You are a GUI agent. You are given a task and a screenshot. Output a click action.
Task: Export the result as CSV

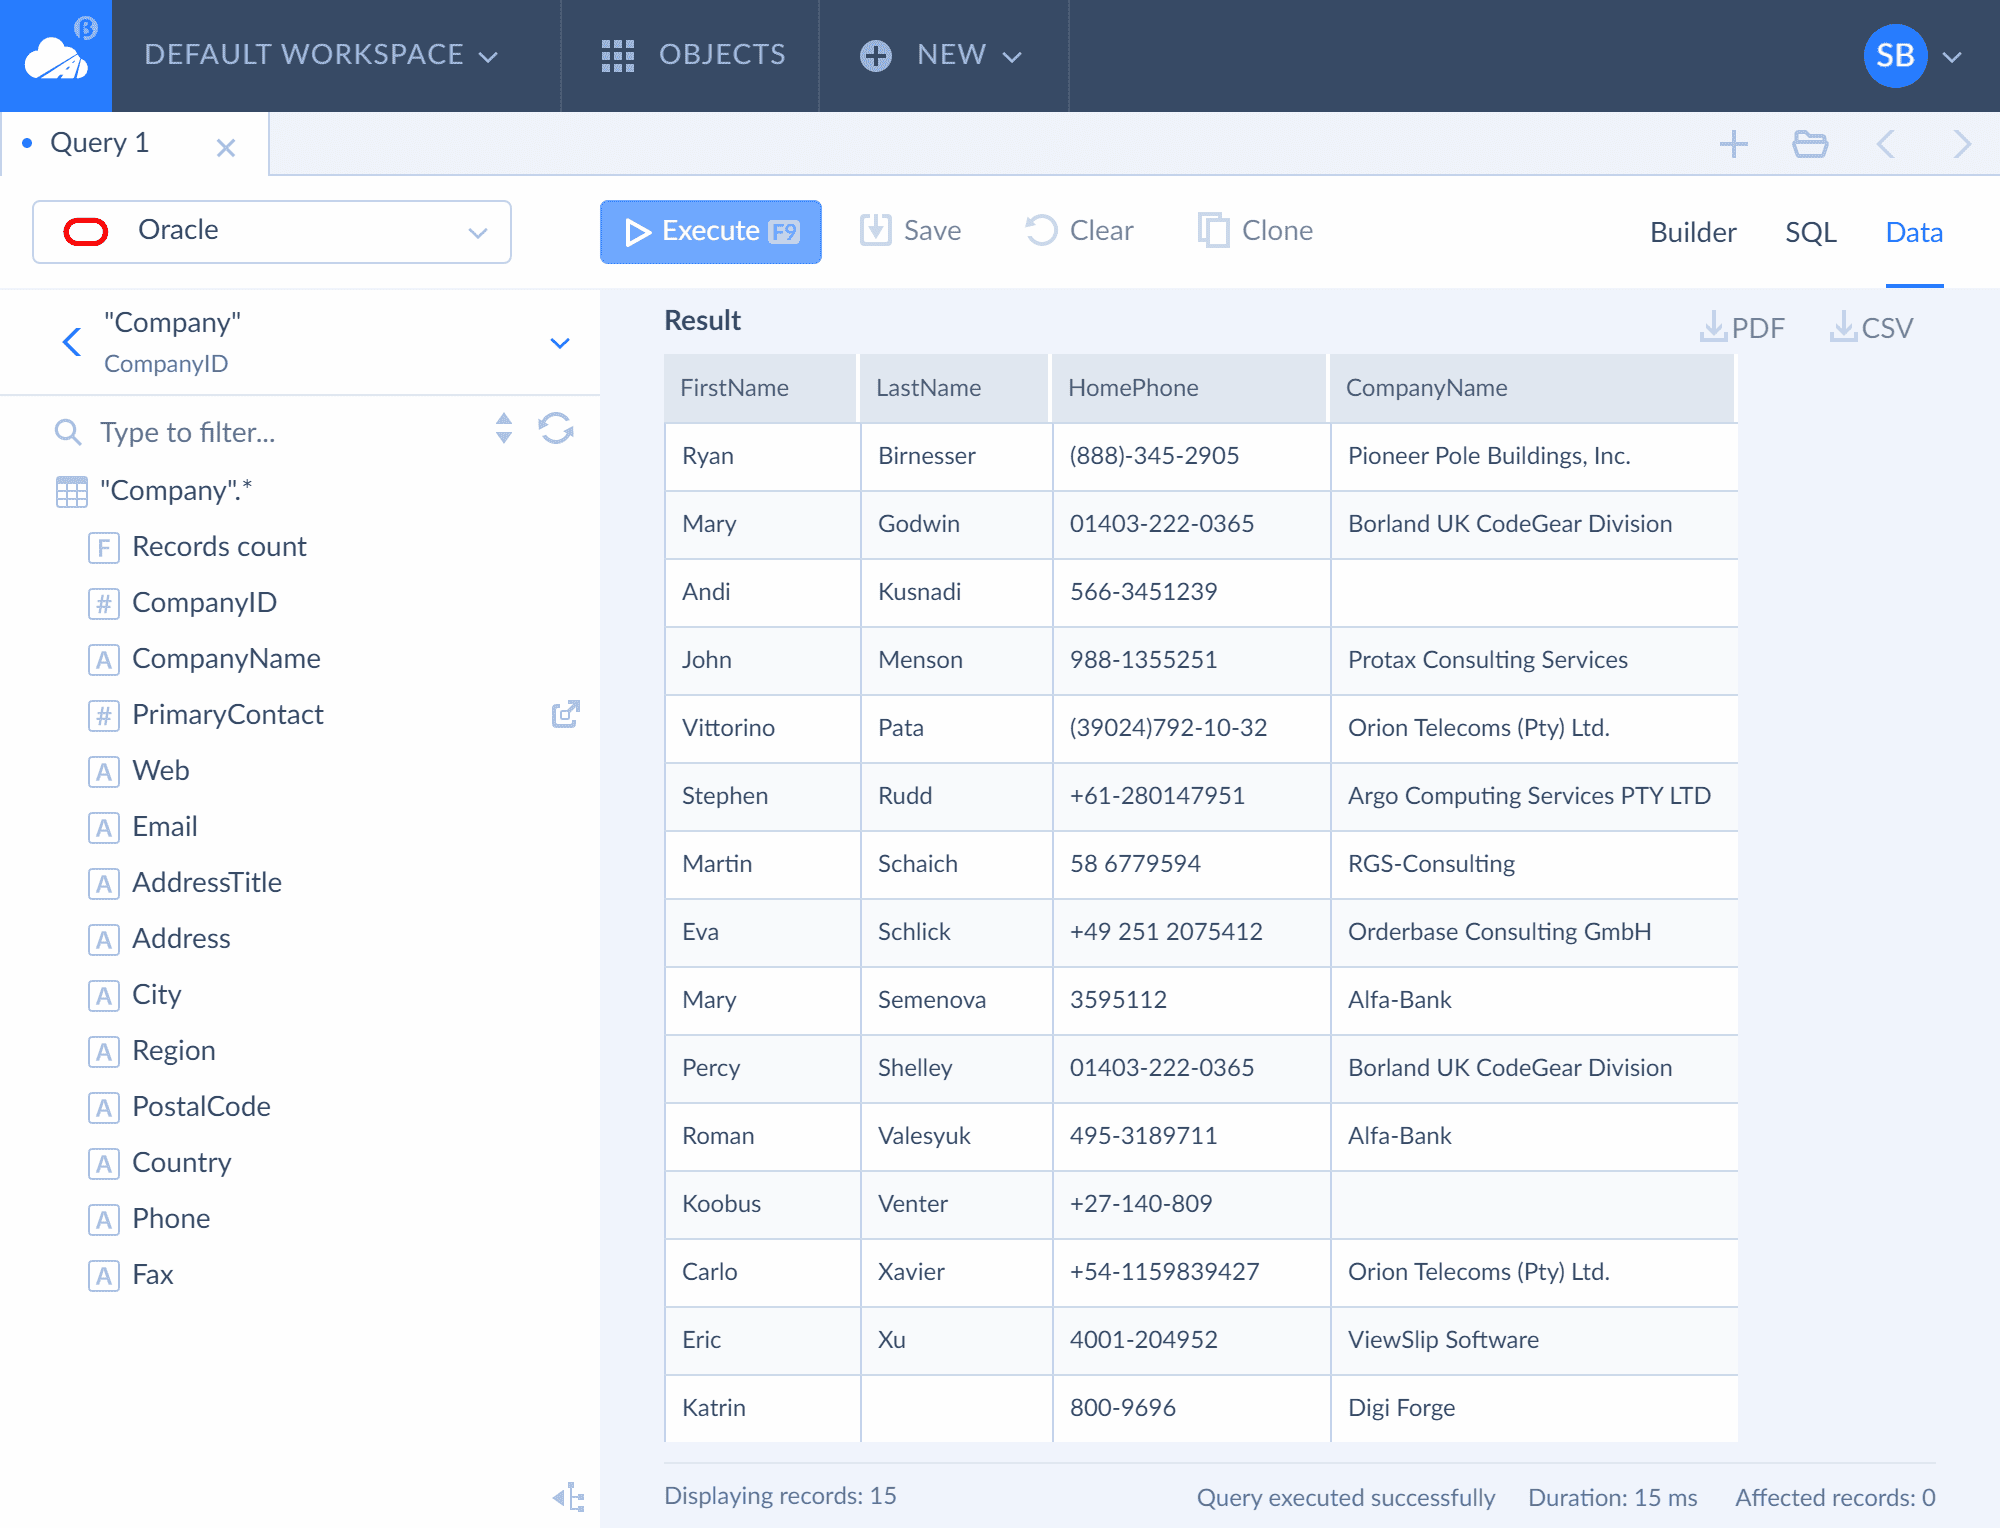tap(1871, 326)
